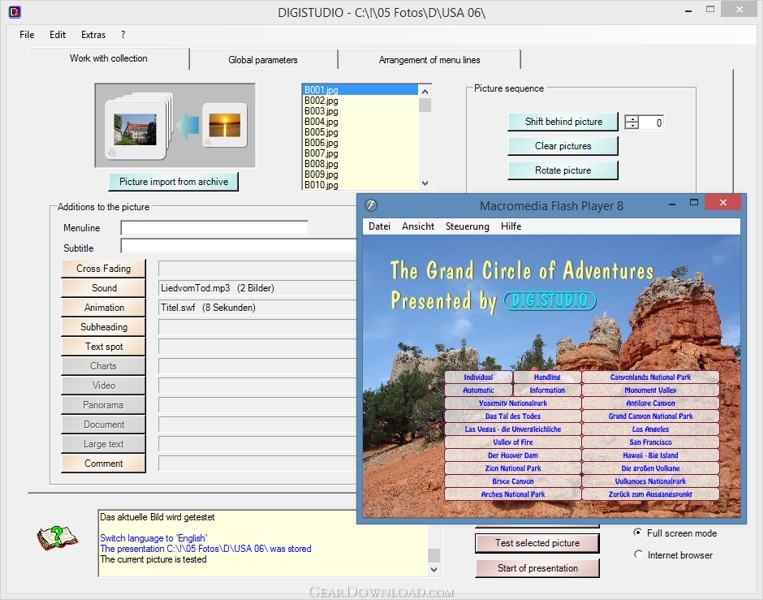Screen dimensions: 763x600
Task: Click Automatic in Flash presentation menu
Action: tap(478, 390)
